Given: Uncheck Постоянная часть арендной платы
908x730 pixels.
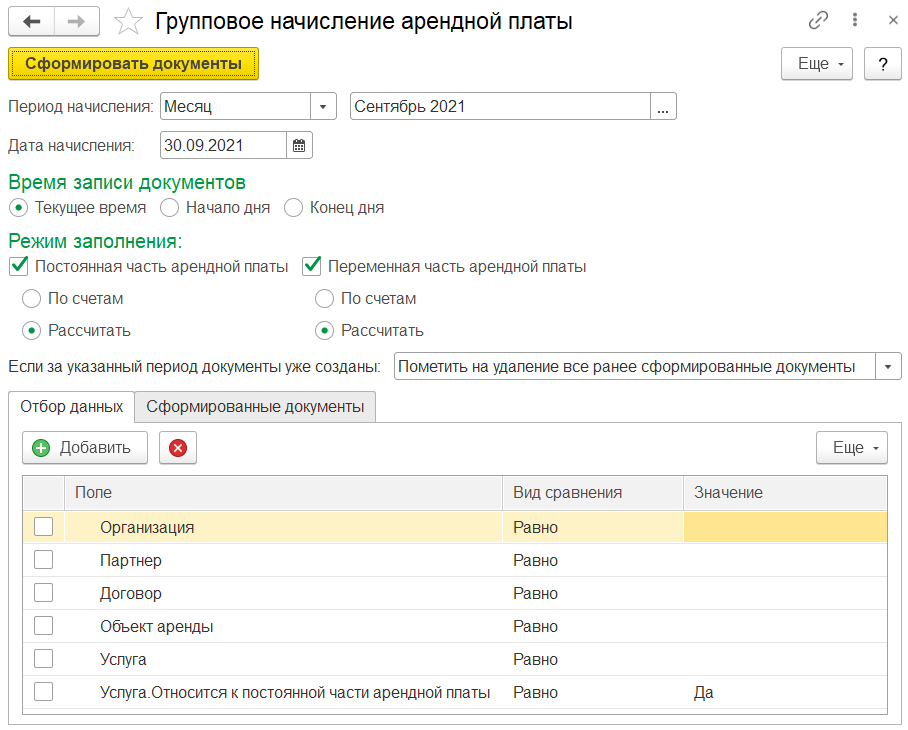Looking at the screenshot, I should (18, 267).
